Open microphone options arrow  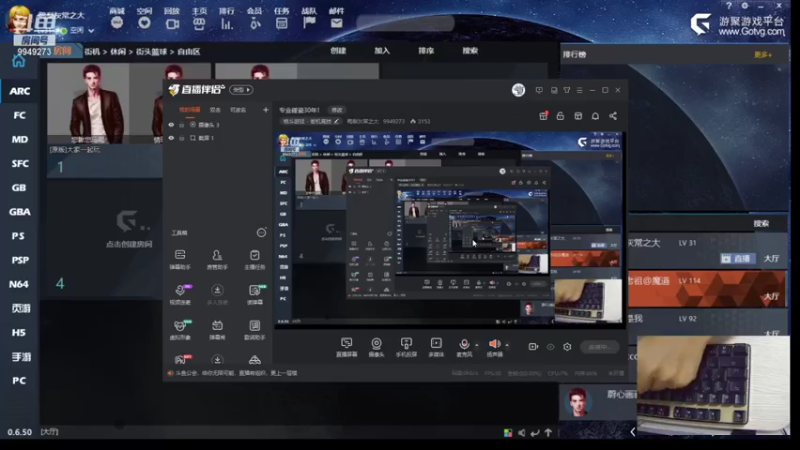tap(477, 345)
